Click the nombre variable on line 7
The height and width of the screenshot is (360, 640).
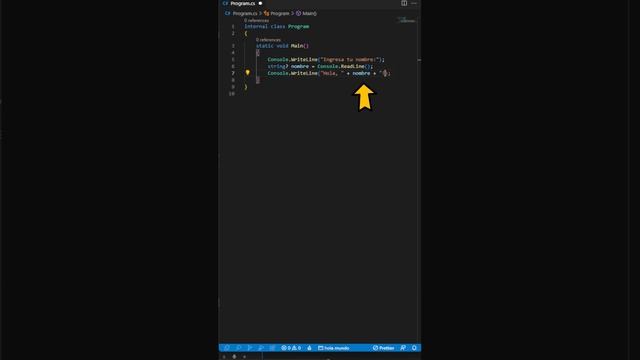361,73
